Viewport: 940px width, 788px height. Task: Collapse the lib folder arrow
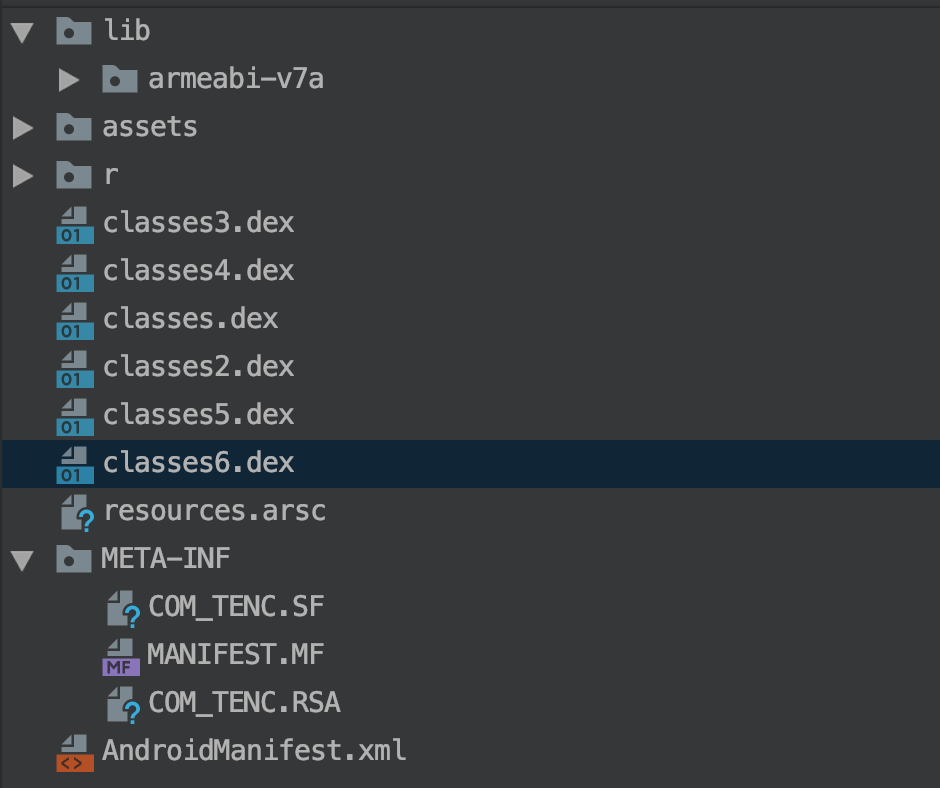pyautogui.click(x=23, y=32)
